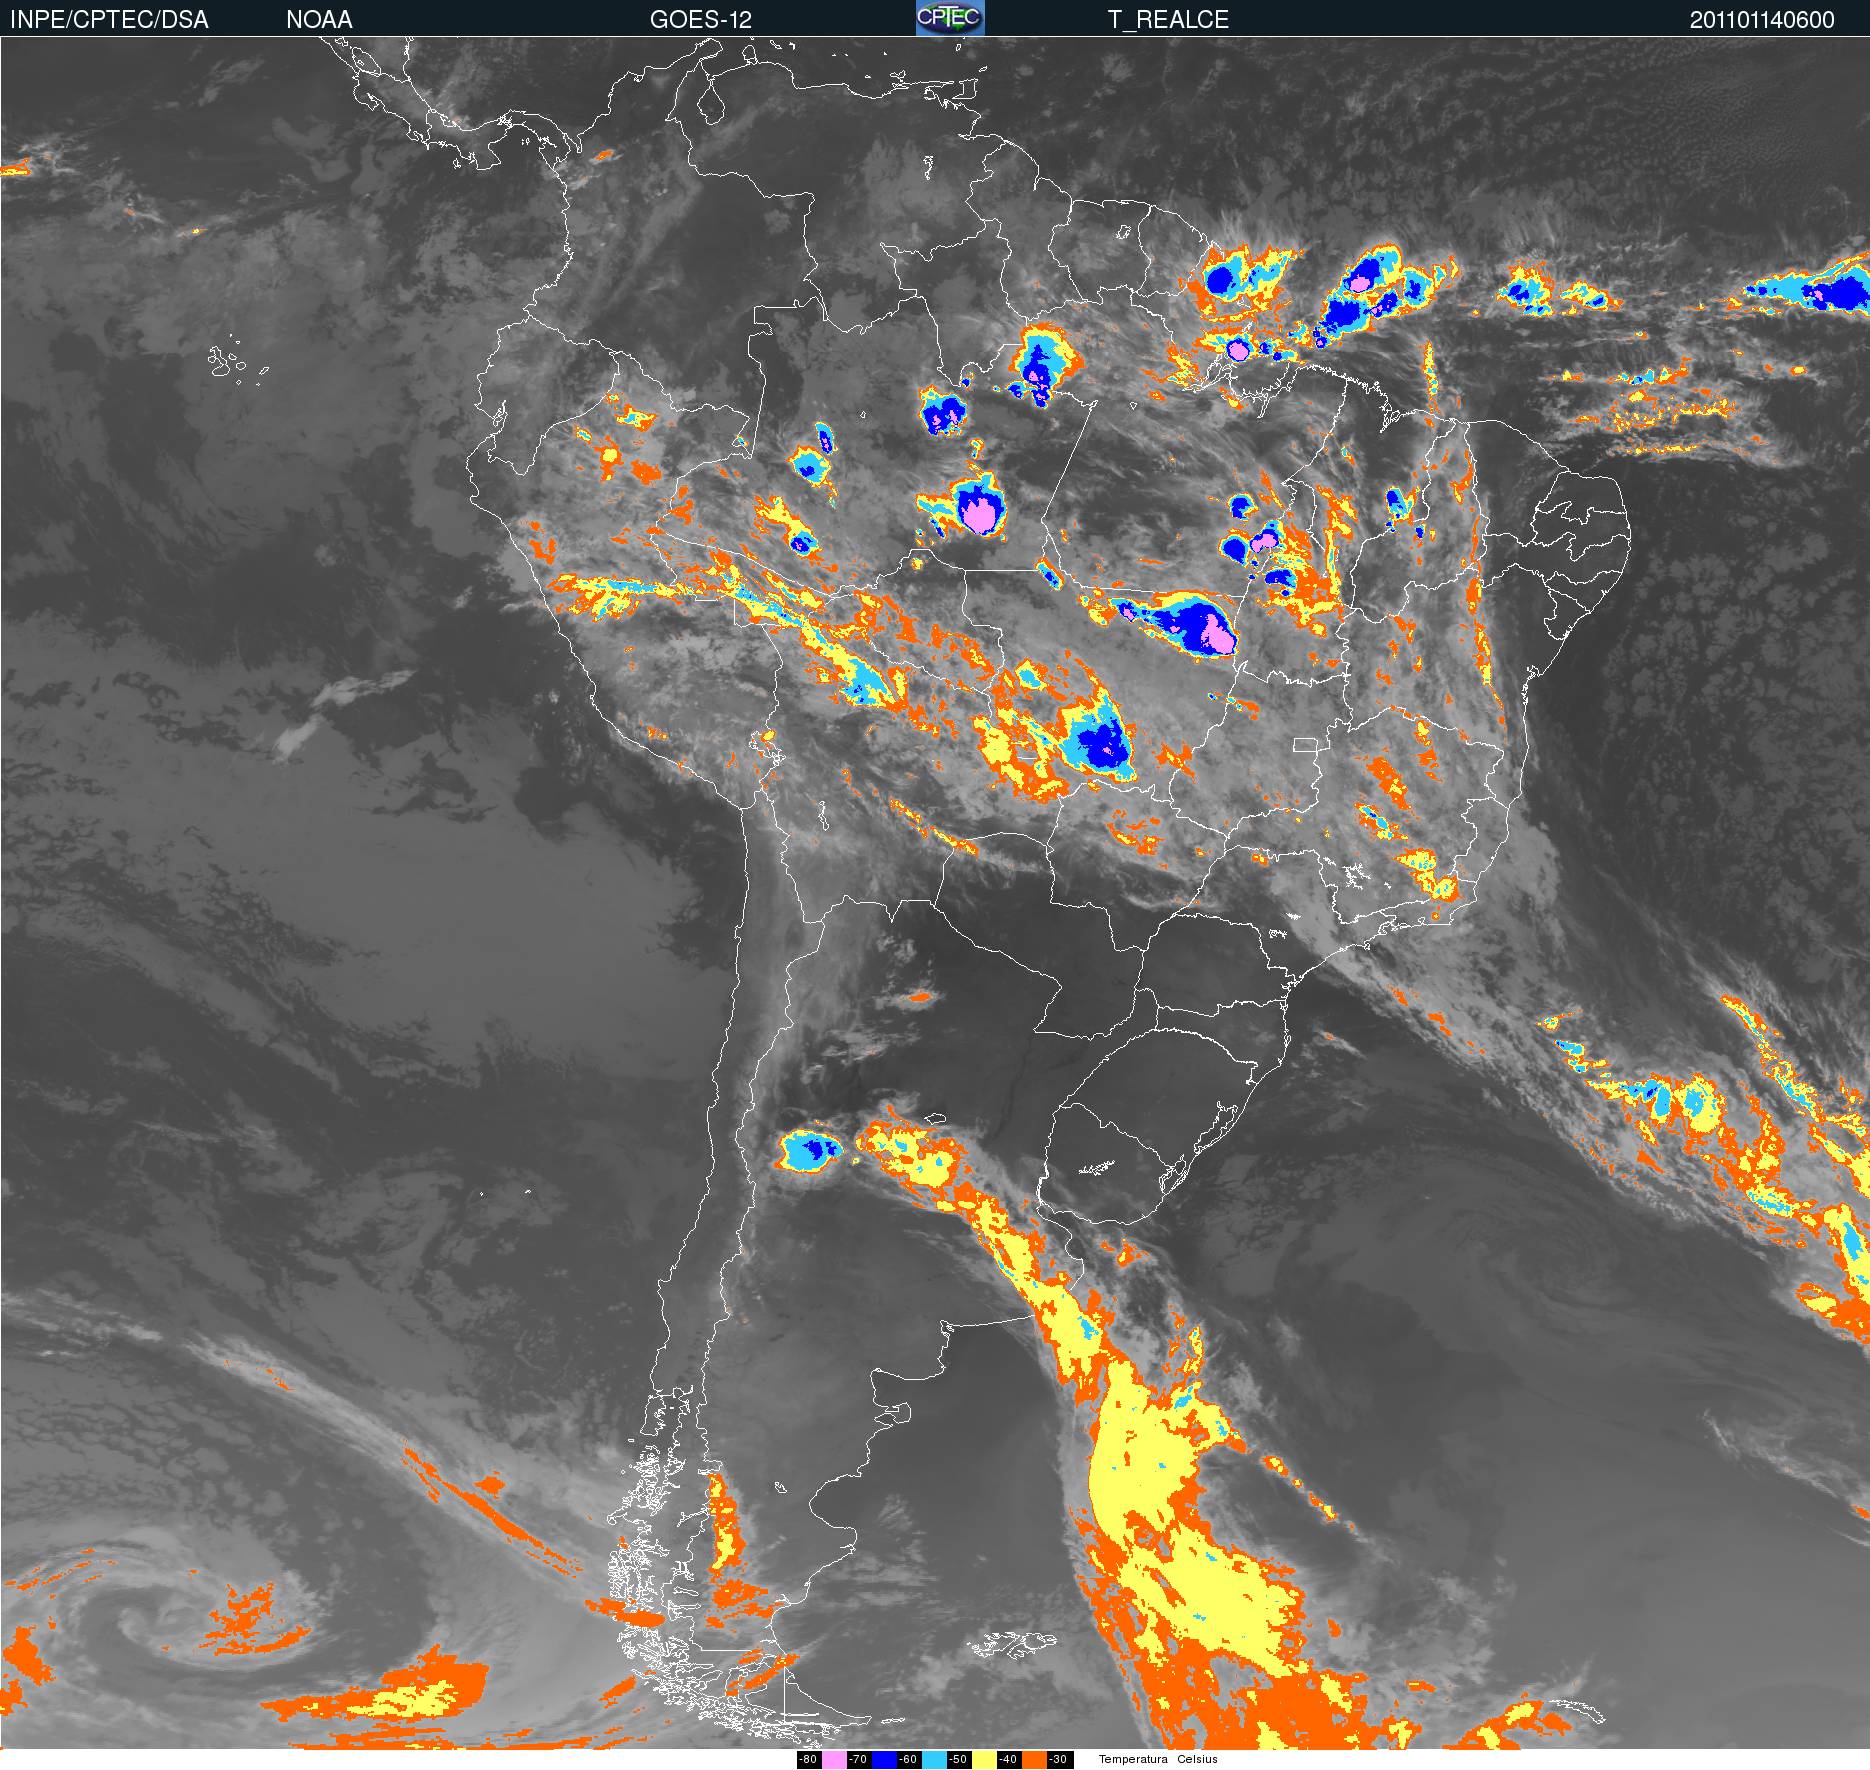The height and width of the screenshot is (1770, 1870).
Task: Click the 'INPE/CPTEC/DSA' header text
Action: 109,20
